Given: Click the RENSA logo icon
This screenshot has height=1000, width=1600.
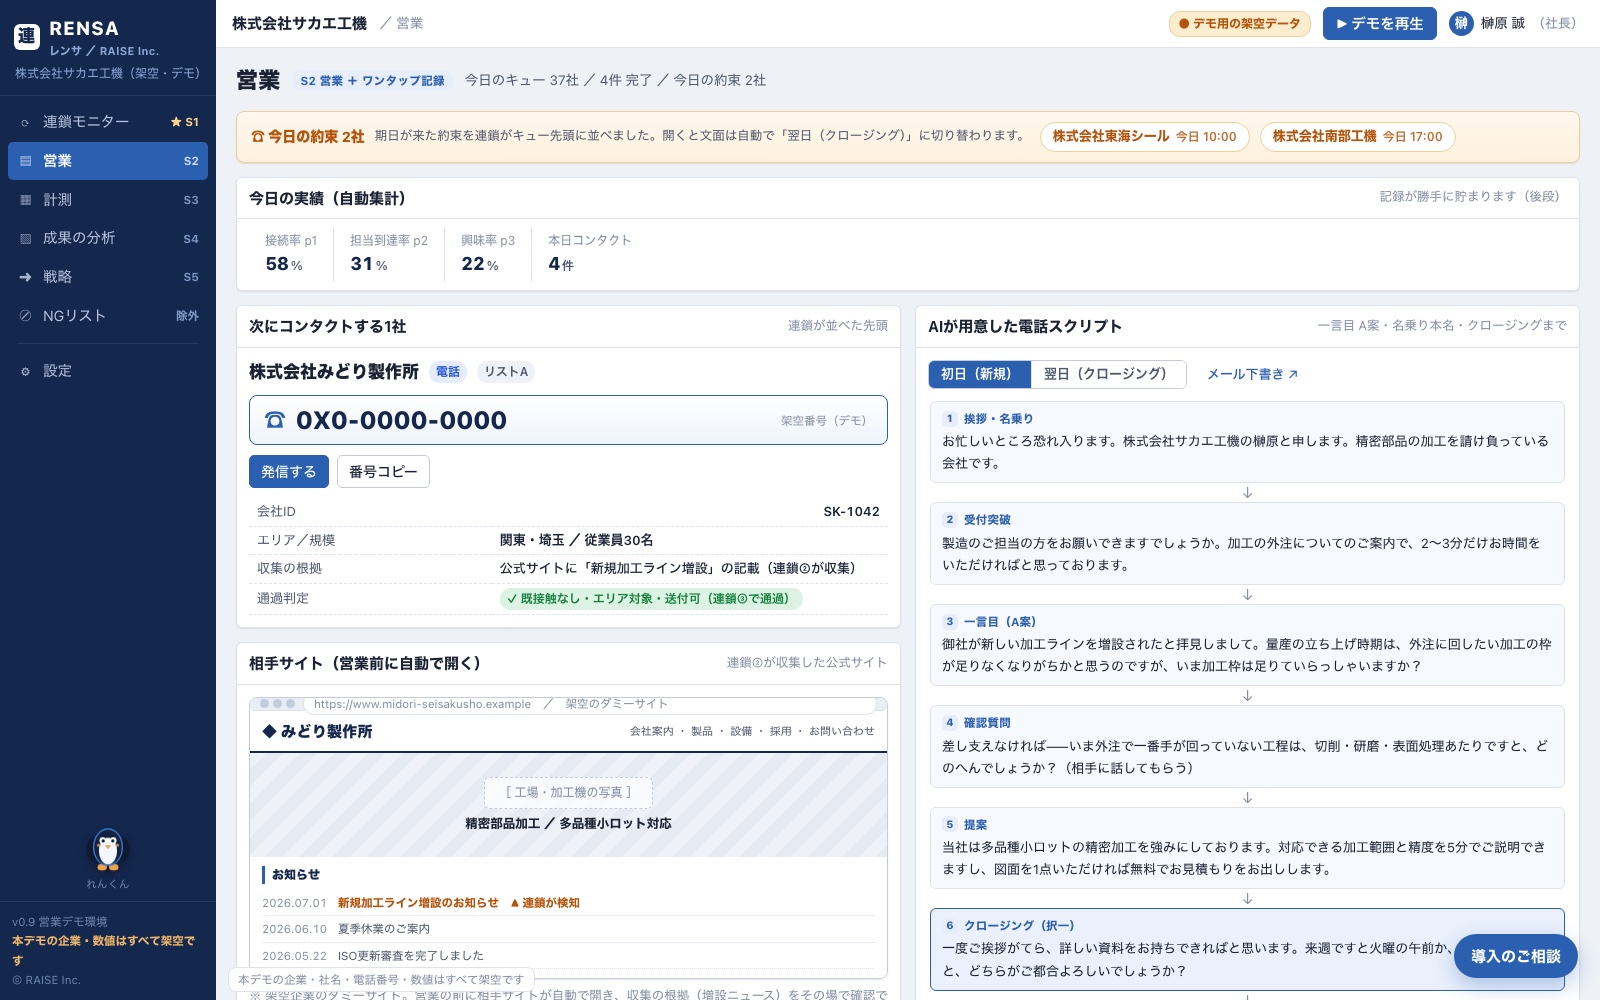Looking at the screenshot, I should [27, 37].
